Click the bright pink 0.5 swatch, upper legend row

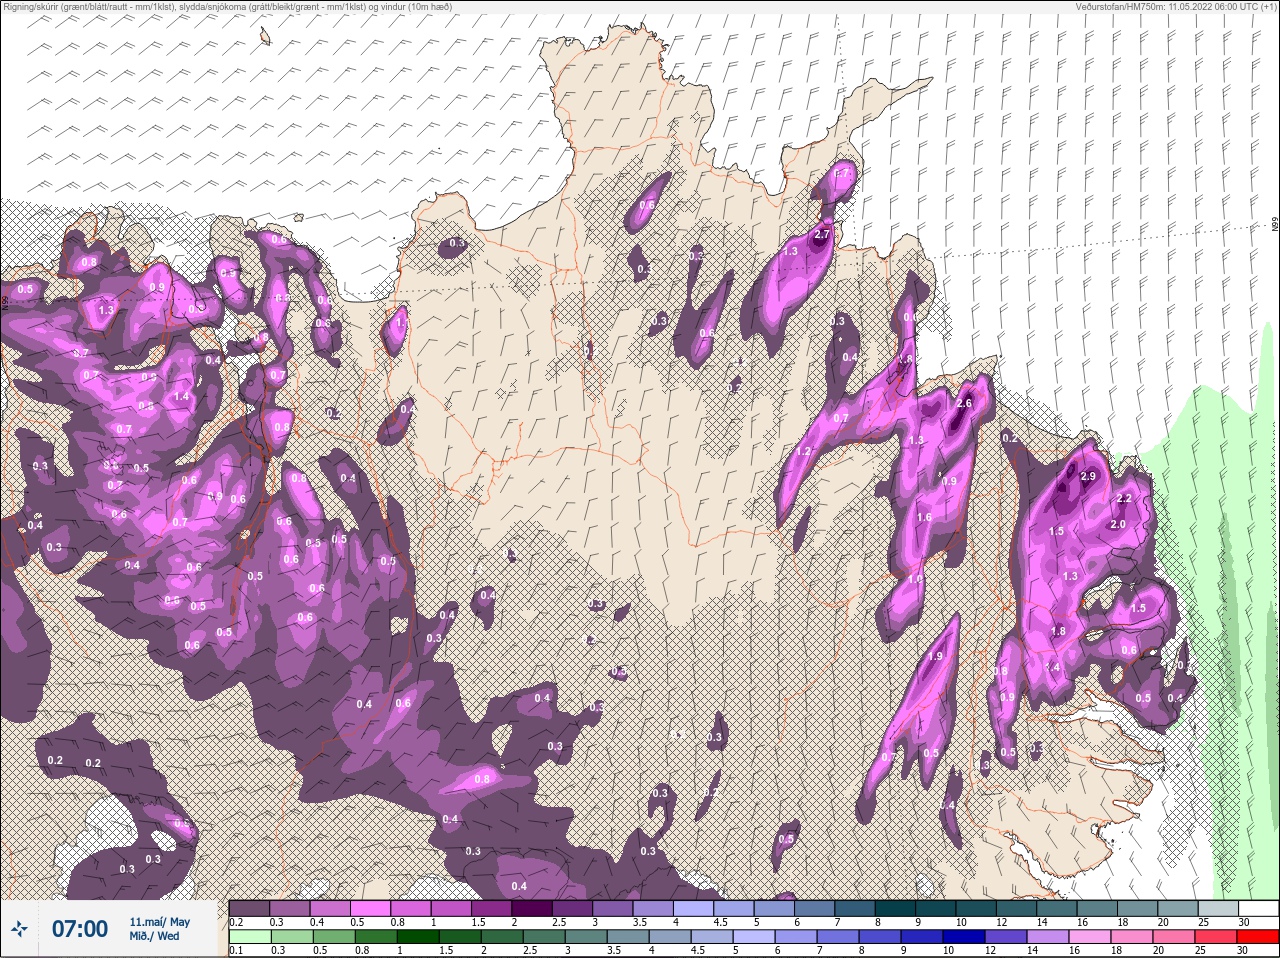click(x=371, y=908)
